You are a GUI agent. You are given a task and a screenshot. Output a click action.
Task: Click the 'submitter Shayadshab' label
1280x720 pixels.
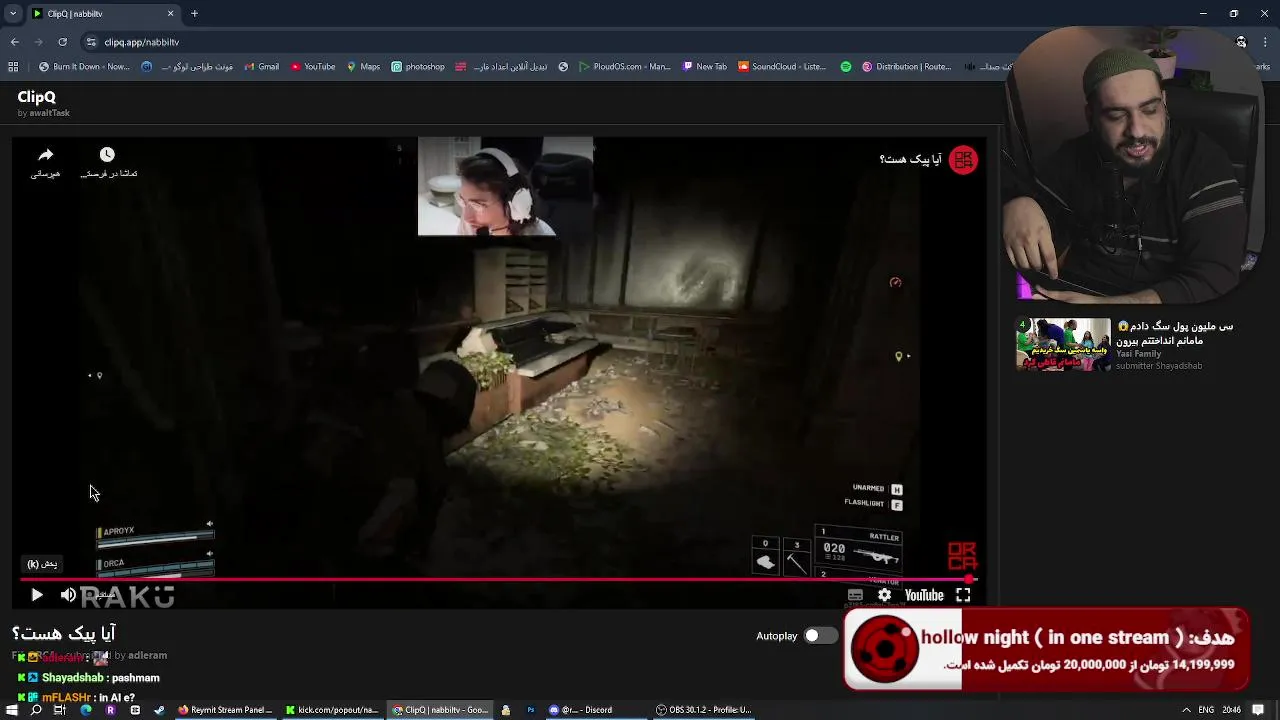1159,366
